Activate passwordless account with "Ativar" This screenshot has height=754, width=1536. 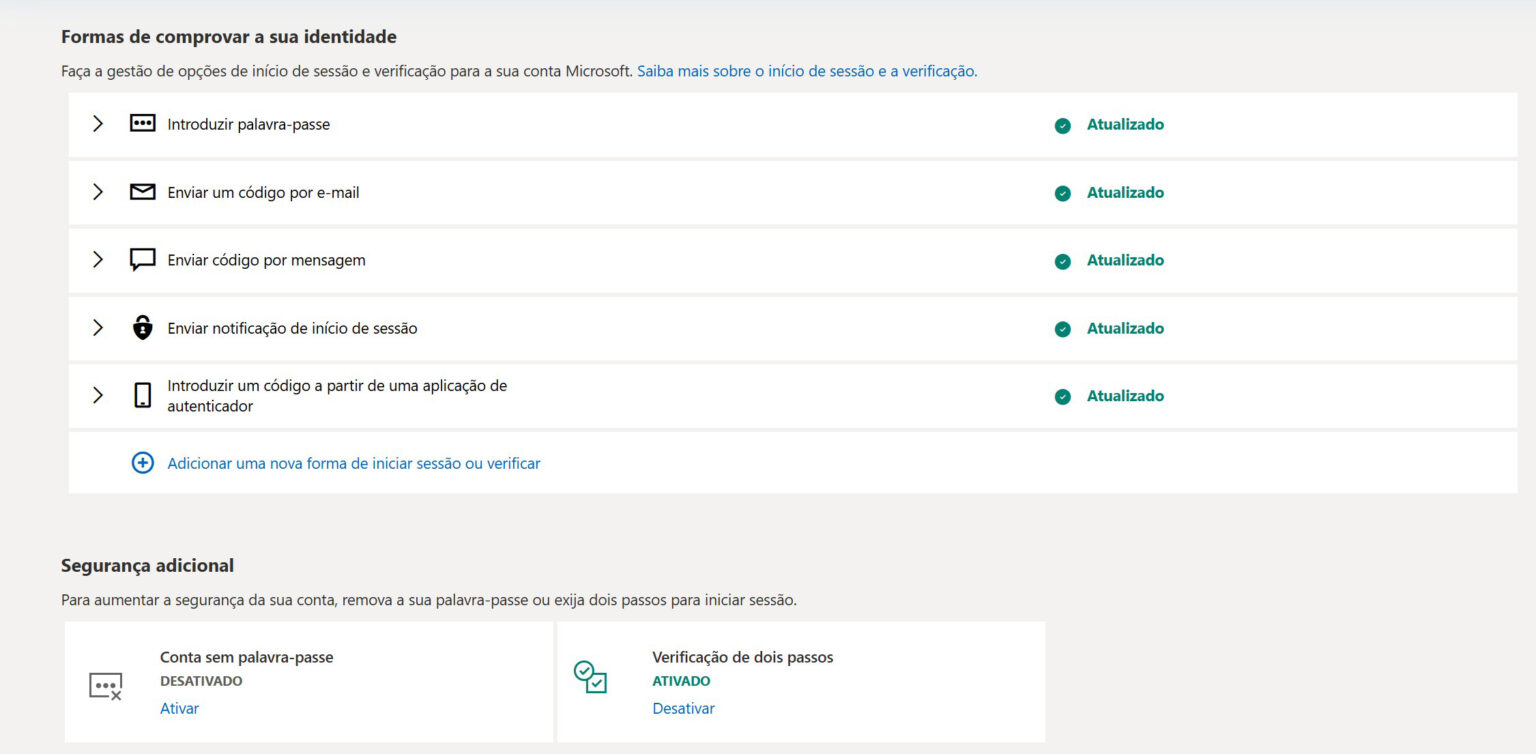[179, 708]
